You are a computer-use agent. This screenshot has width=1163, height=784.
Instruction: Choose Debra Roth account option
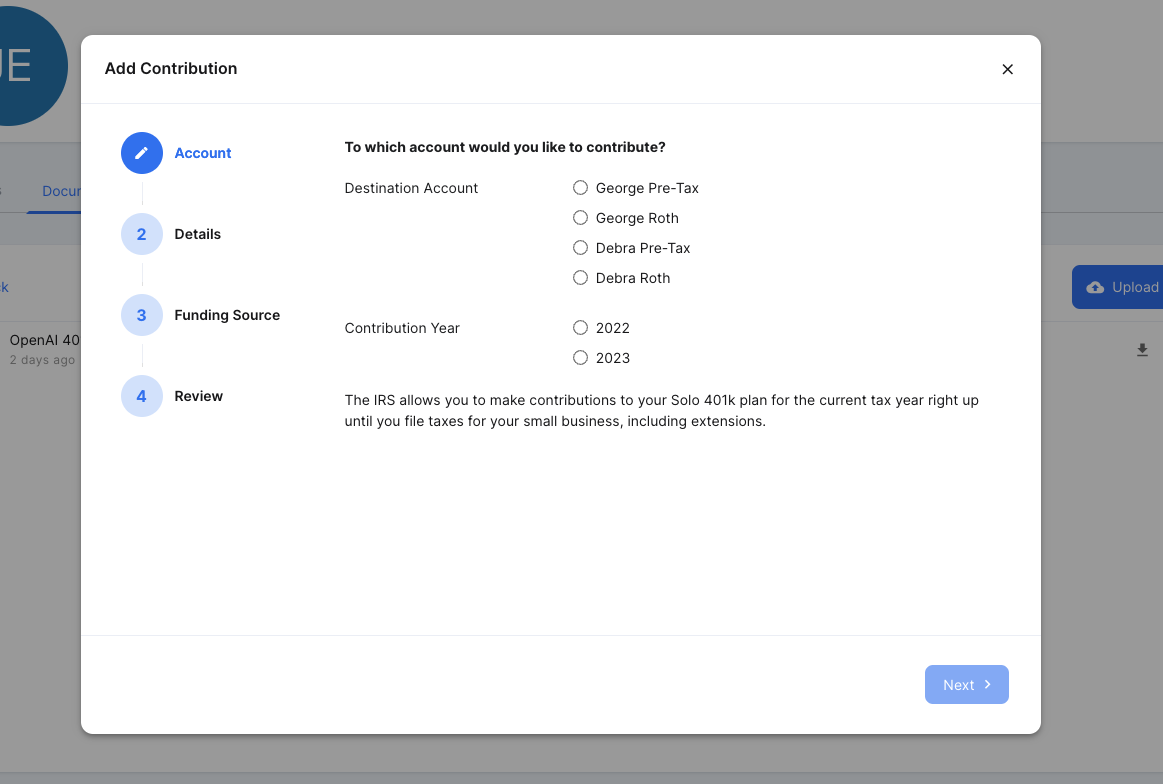click(x=580, y=278)
